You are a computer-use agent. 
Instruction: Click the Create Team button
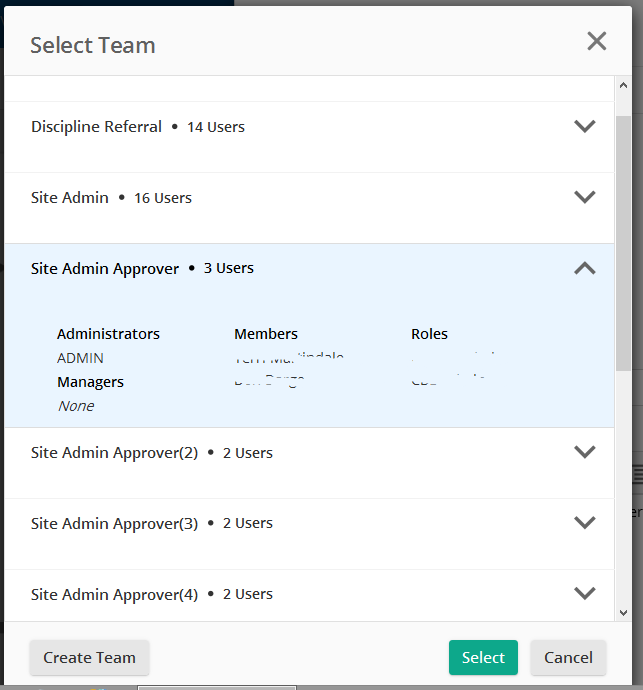pyautogui.click(x=89, y=657)
